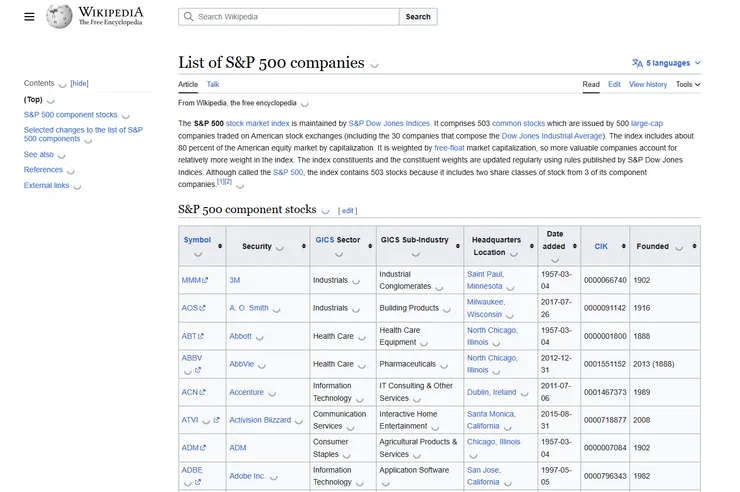Open Dublin, Ireland location link
Image resolution: width=740 pixels, height=492 pixels.
(x=492, y=392)
